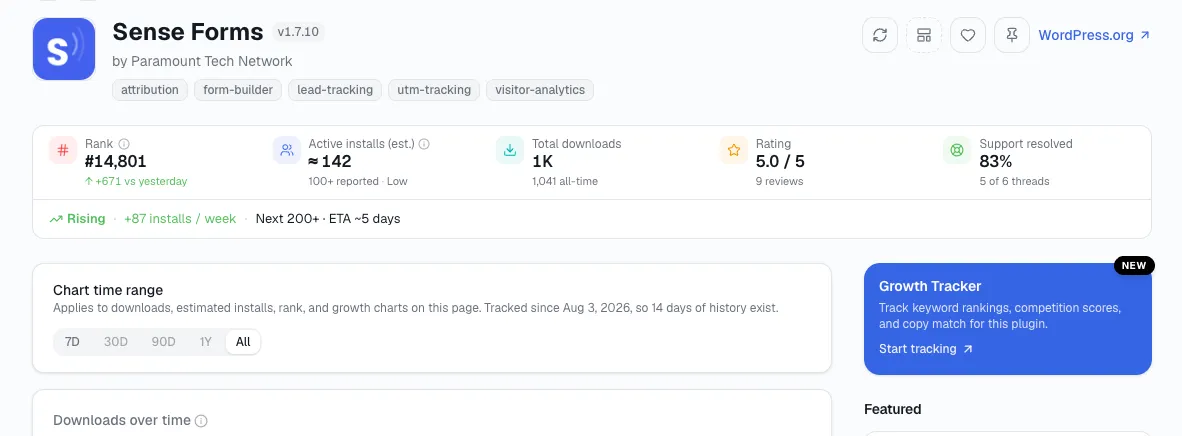Favorite the plugin with heart icon

[968, 35]
